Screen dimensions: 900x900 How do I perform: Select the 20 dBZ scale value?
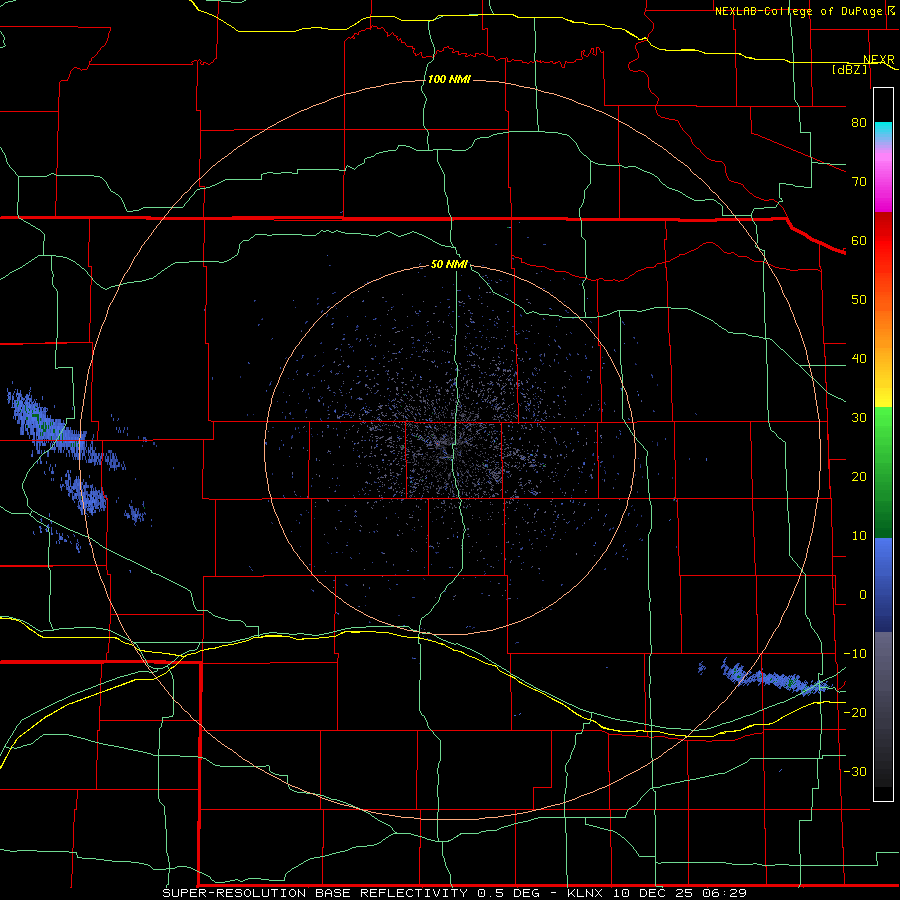859,477
